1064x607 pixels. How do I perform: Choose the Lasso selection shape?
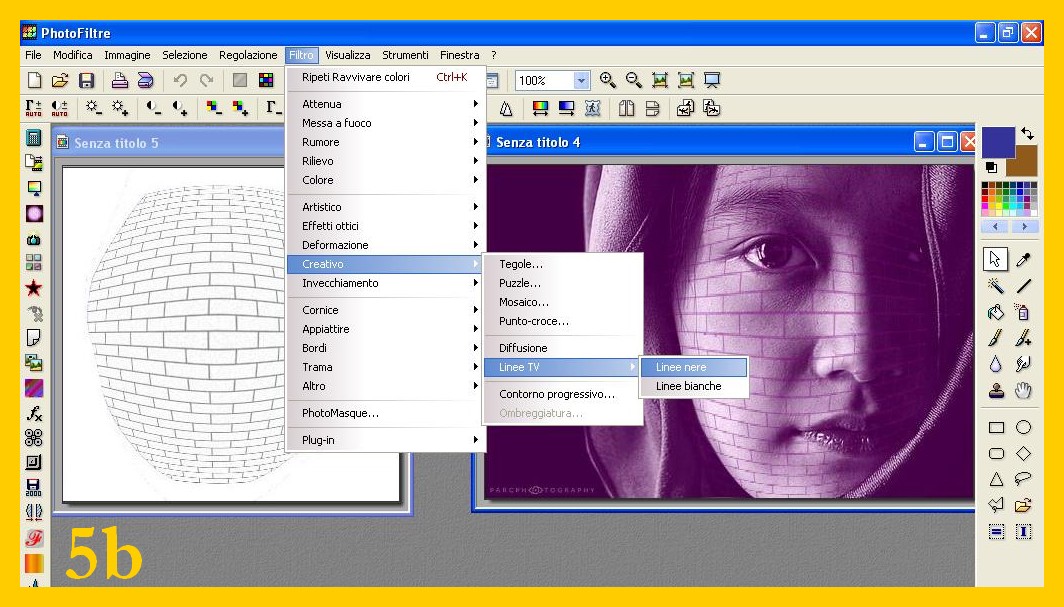tap(1023, 479)
